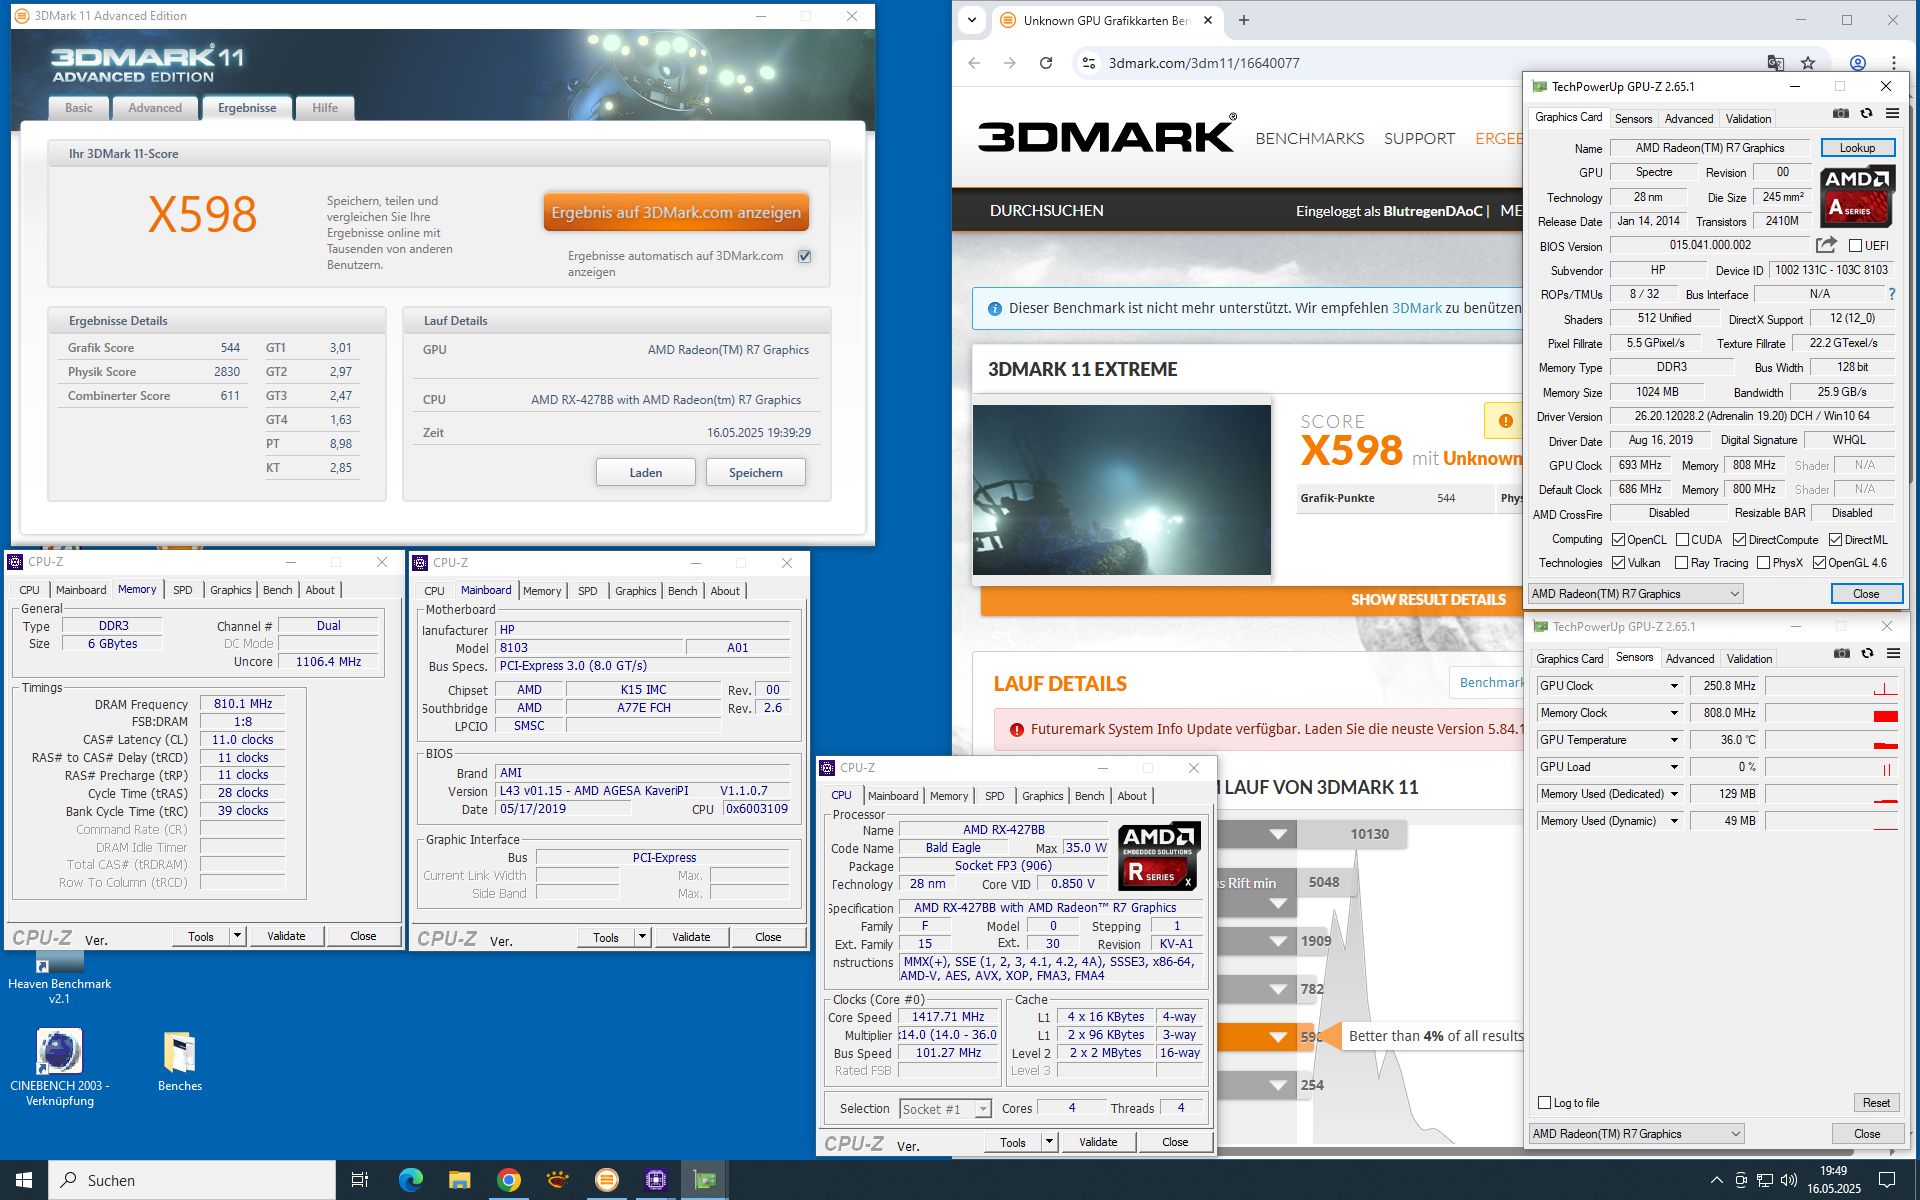
Task: Open the SPD tab in CPU-Z Memory window
Action: (183, 590)
